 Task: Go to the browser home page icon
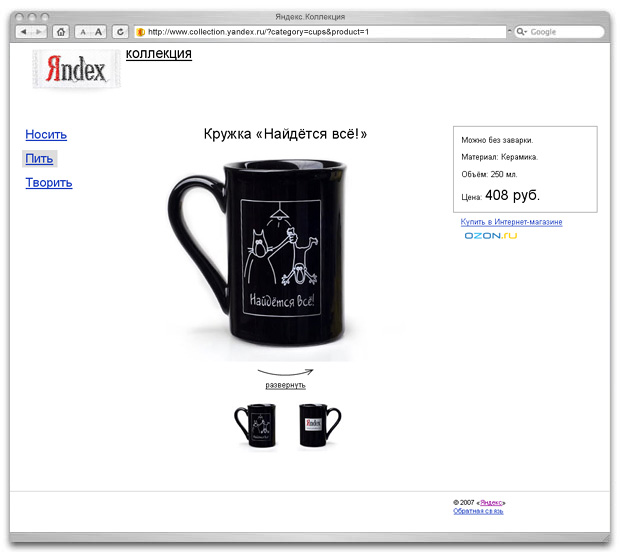(60, 32)
